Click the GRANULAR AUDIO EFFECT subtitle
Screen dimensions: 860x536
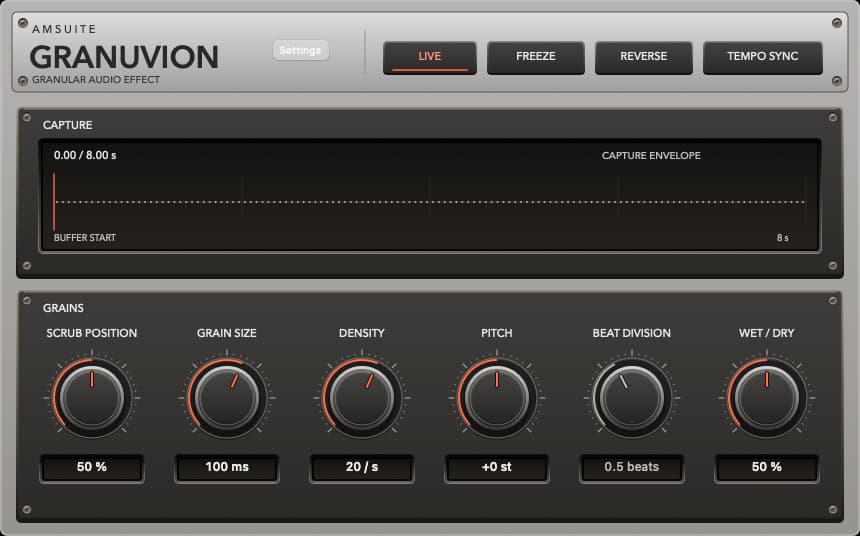pyautogui.click(x=96, y=80)
